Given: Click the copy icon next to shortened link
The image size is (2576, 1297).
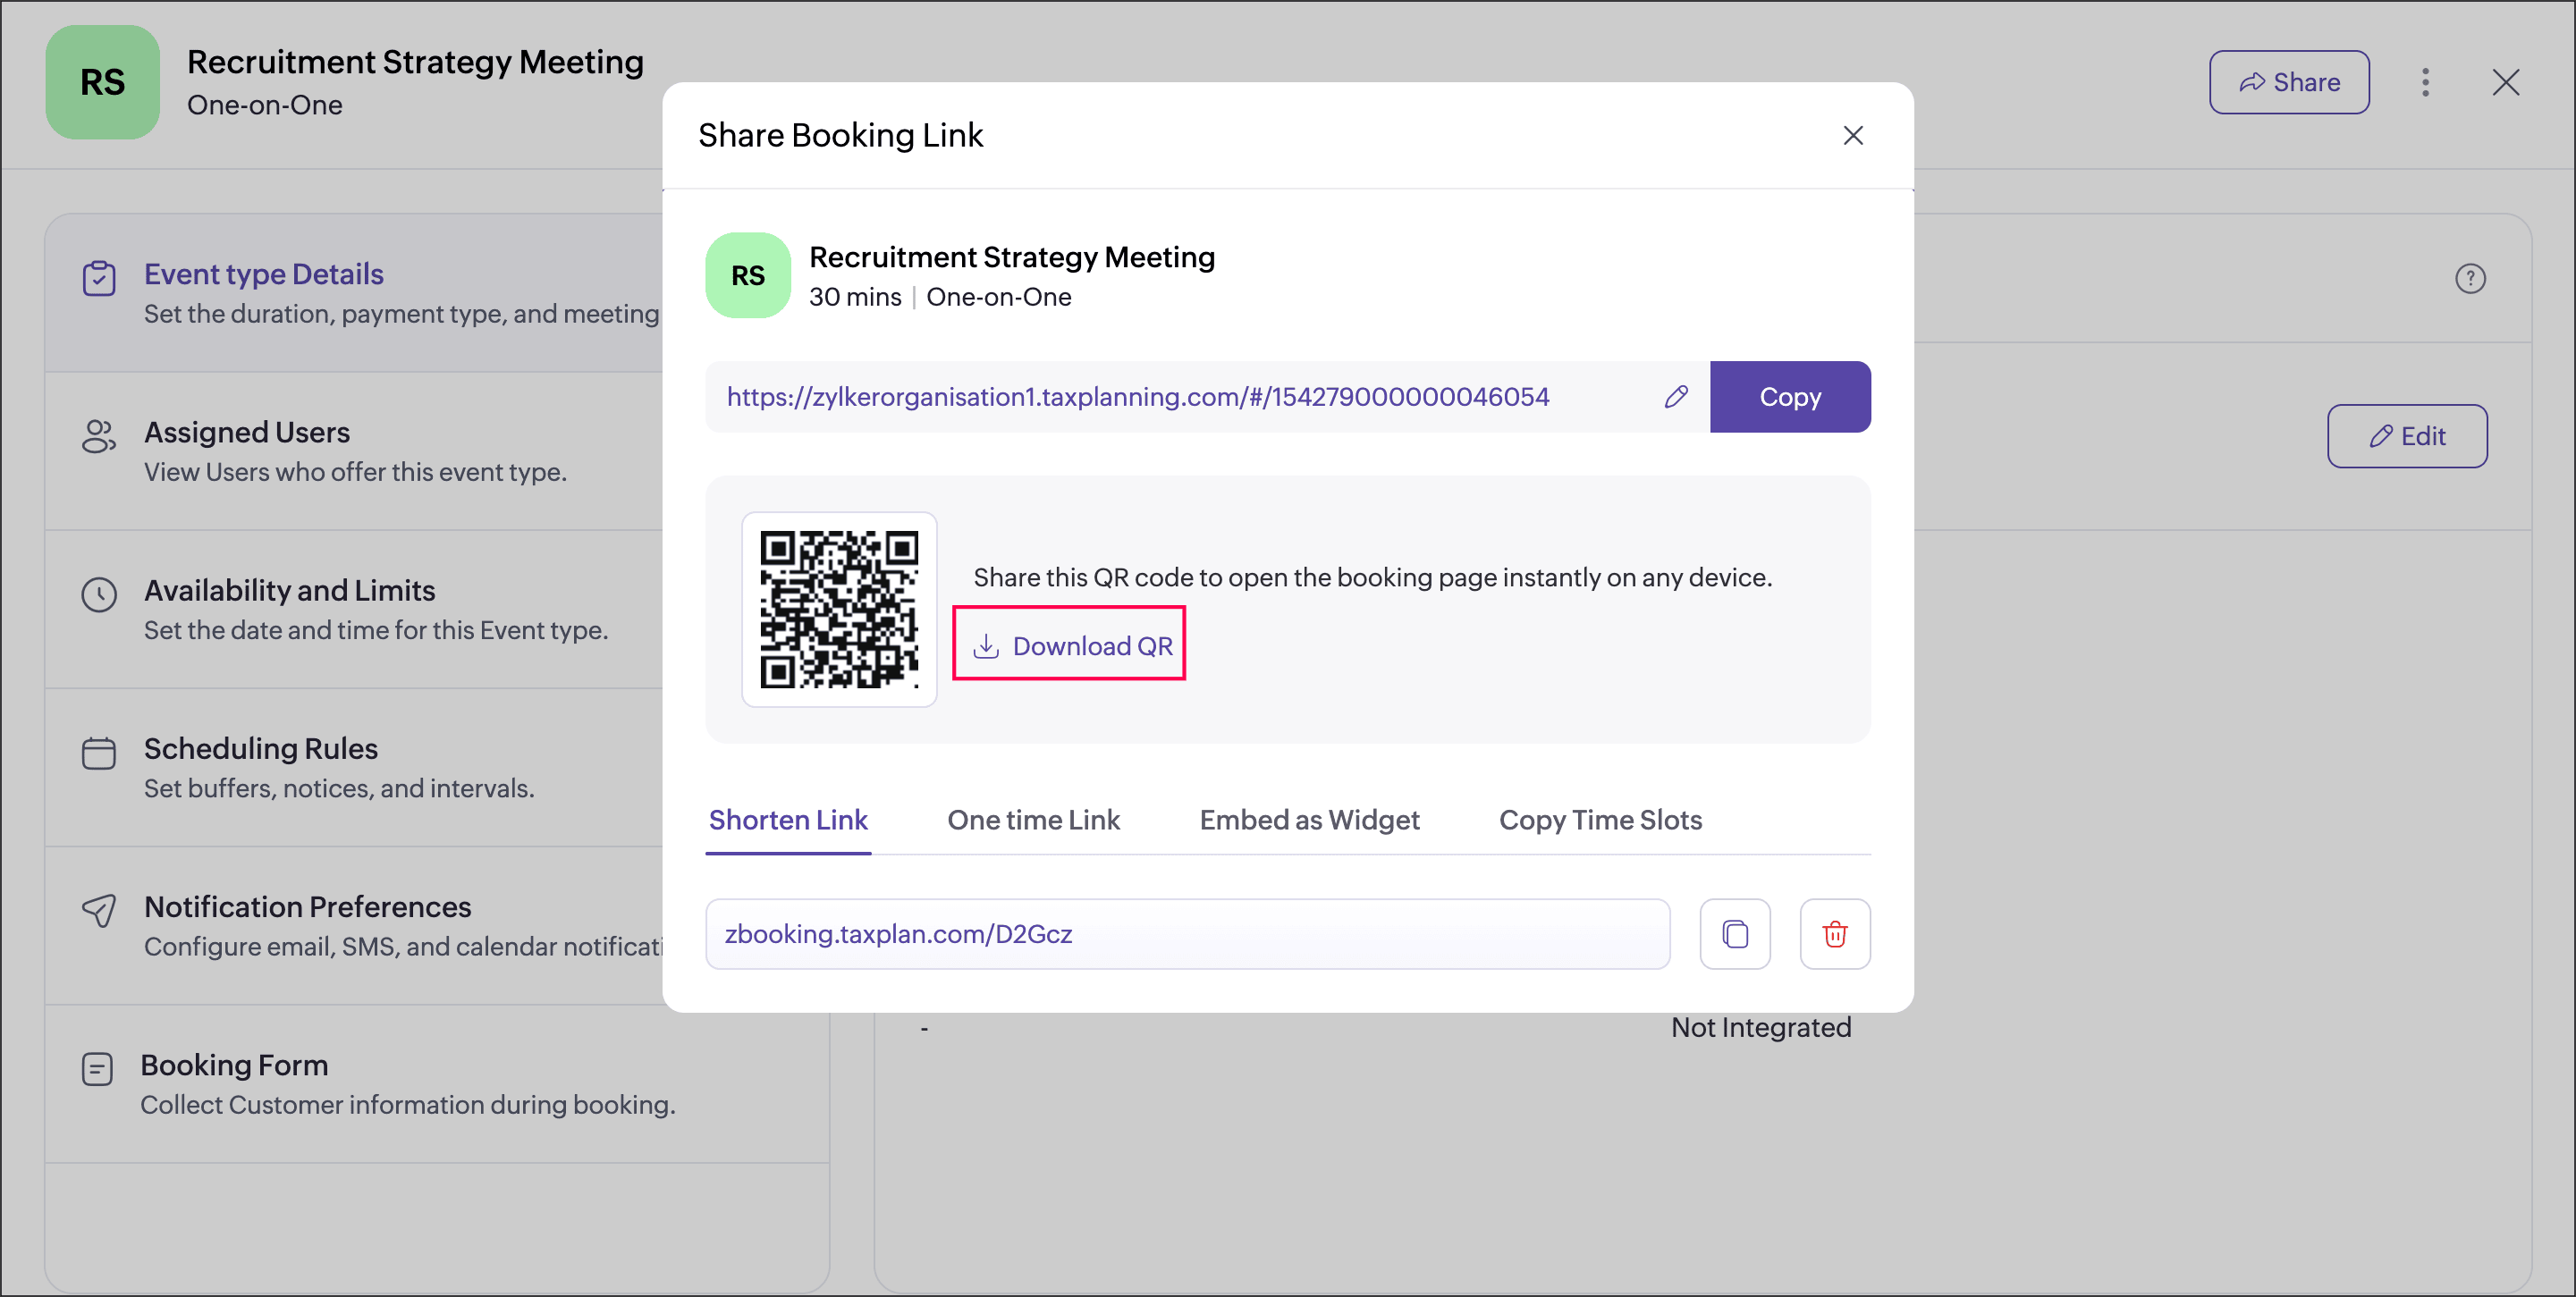Looking at the screenshot, I should click(x=1735, y=934).
